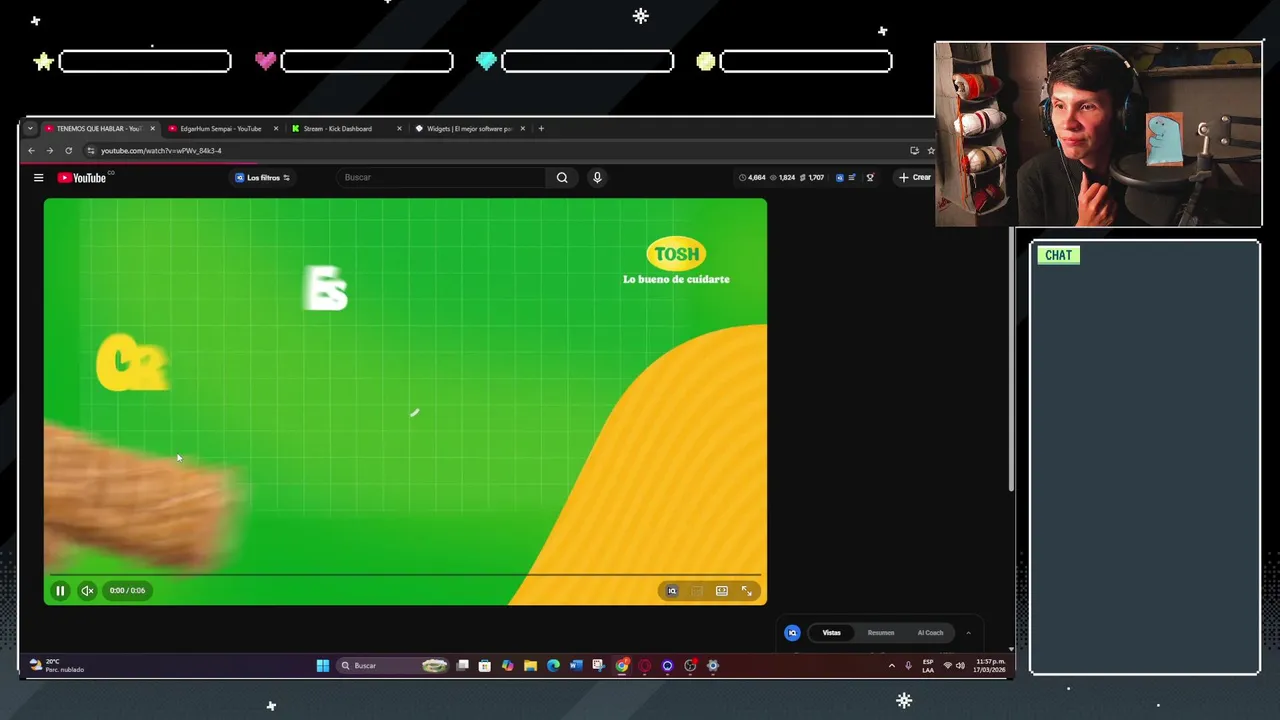Seek using the video progress bar
Viewport: 1280px width, 720px height.
click(x=405, y=575)
